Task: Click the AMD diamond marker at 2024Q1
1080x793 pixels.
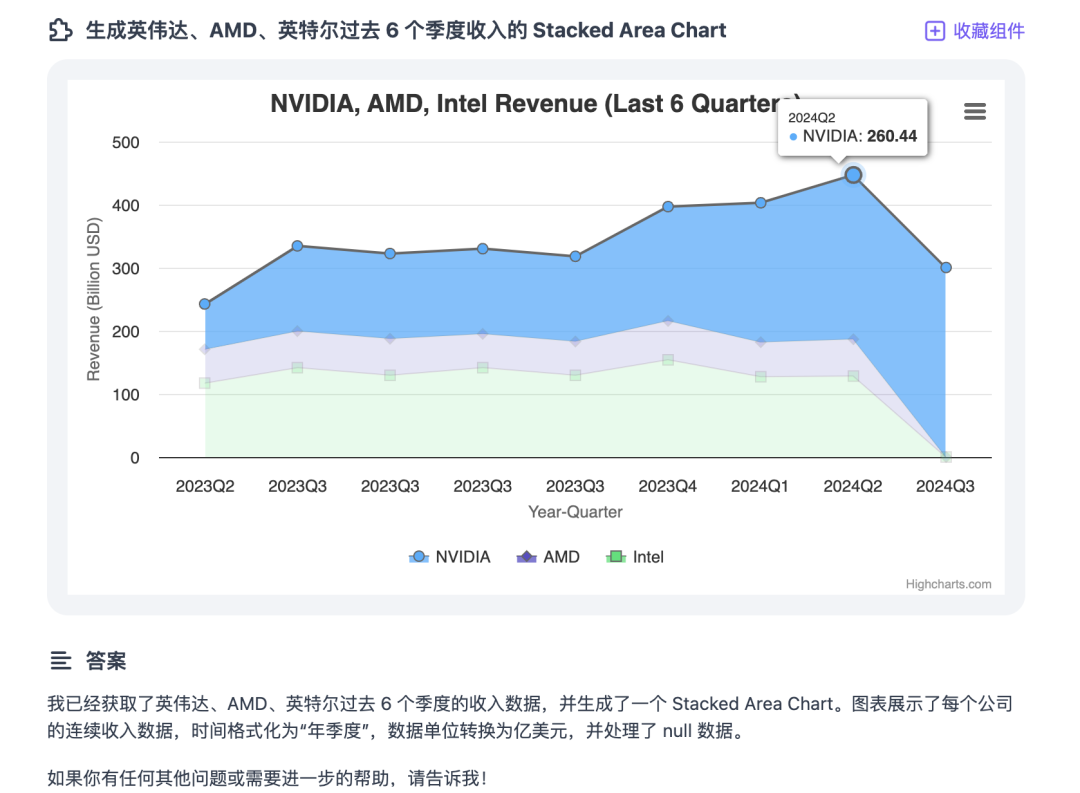Action: pyautogui.click(x=760, y=342)
